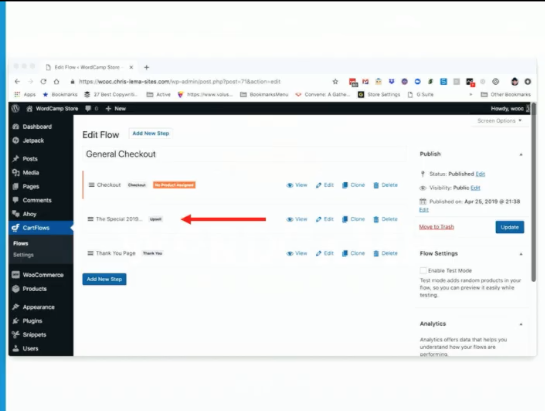Click the WordPress logo icon
Image resolution: width=545 pixels, height=411 pixels.
tap(16, 108)
